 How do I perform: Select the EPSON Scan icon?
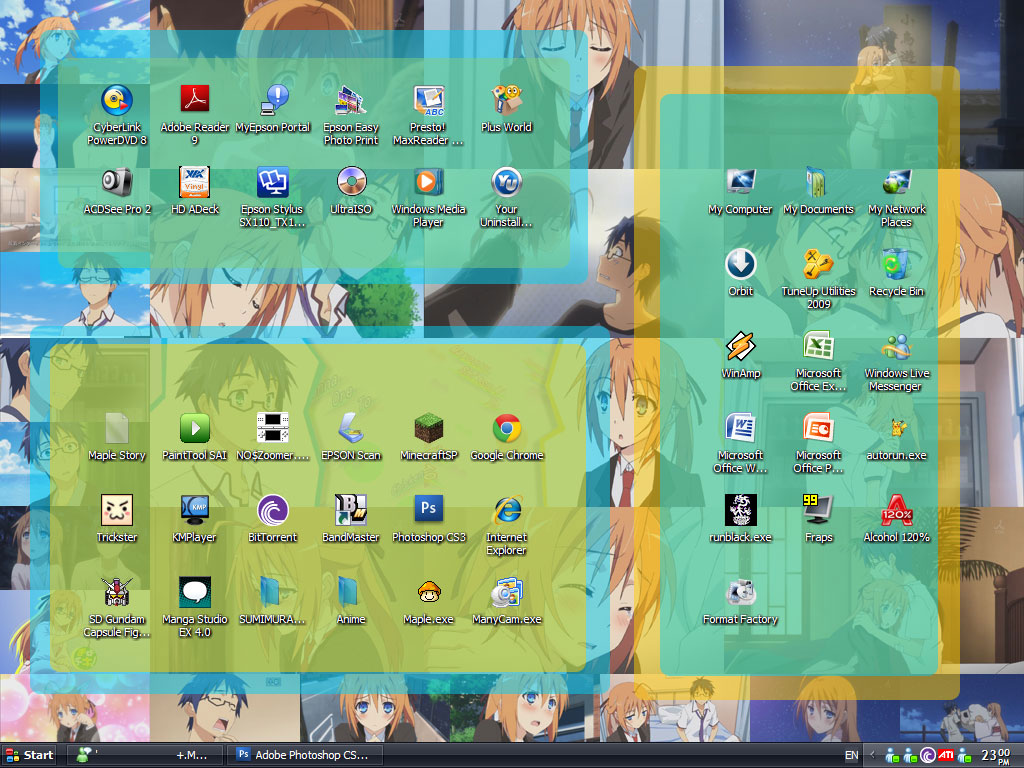[x=351, y=428]
